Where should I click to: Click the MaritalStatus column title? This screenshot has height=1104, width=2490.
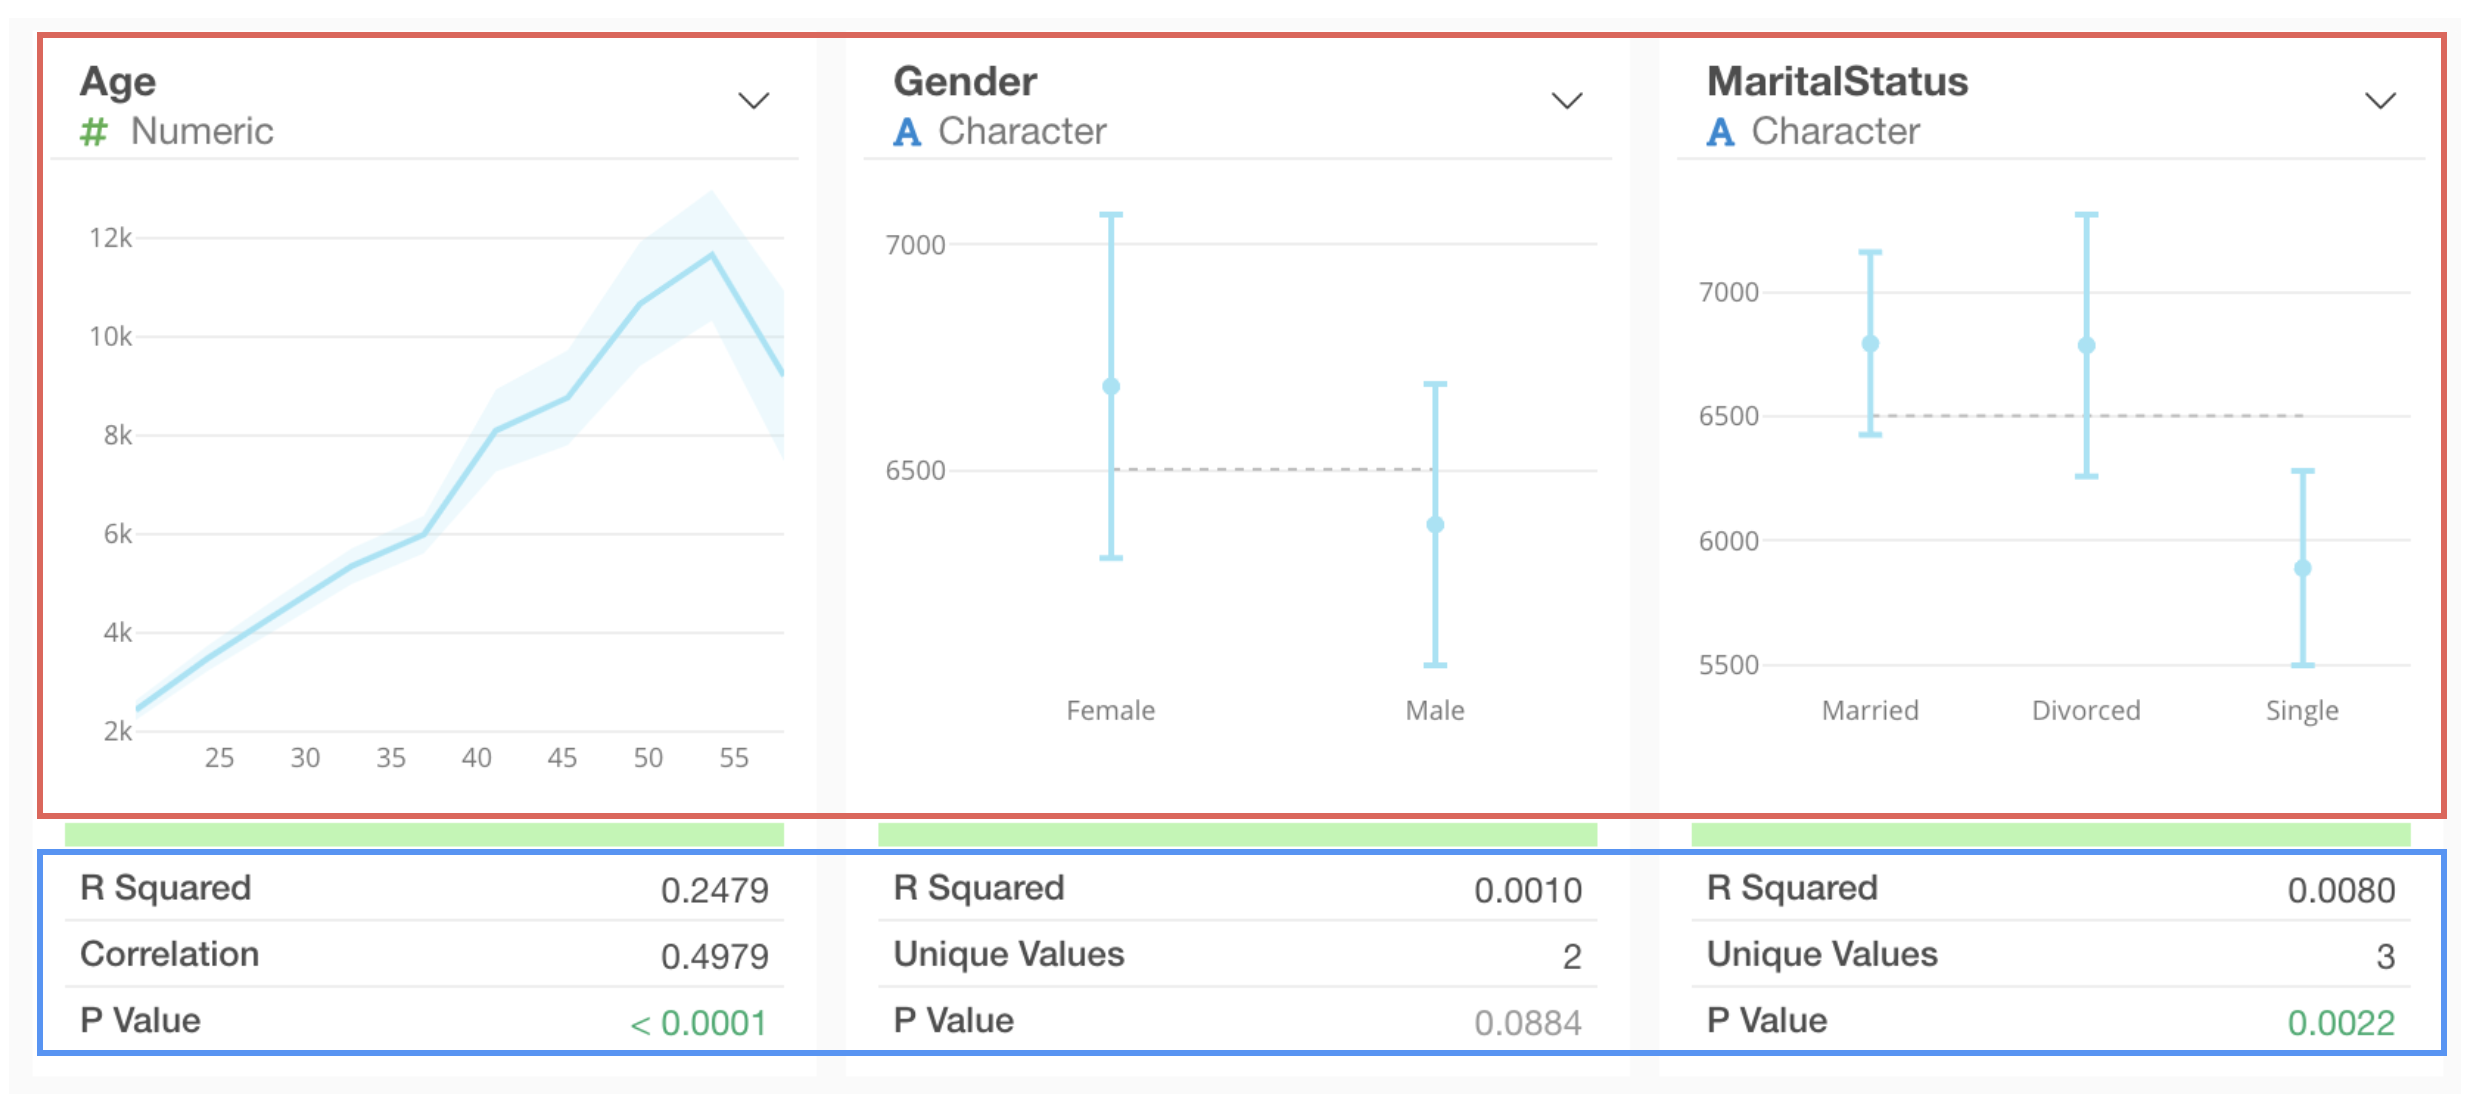[1837, 82]
